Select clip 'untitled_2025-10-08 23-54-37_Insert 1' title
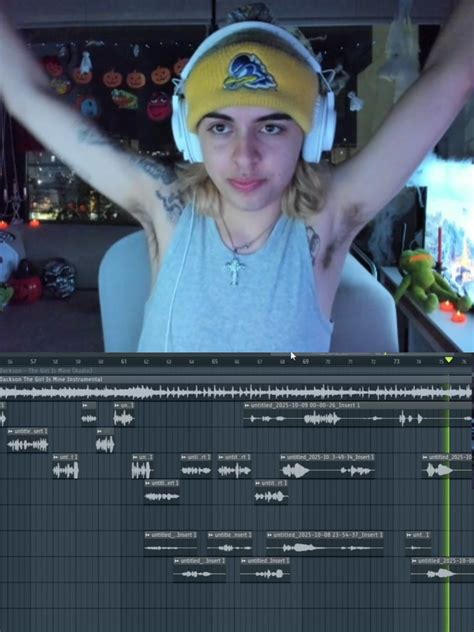 (x=328, y=535)
